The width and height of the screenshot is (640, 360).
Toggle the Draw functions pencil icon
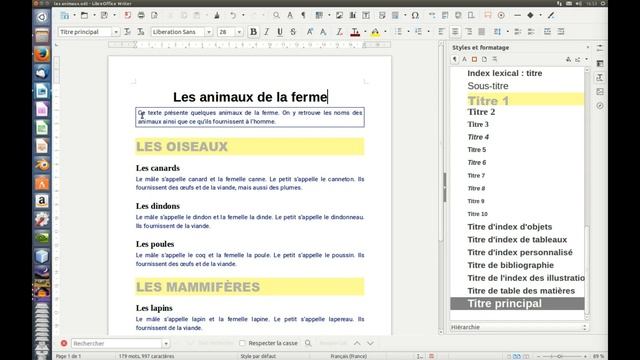551,16
